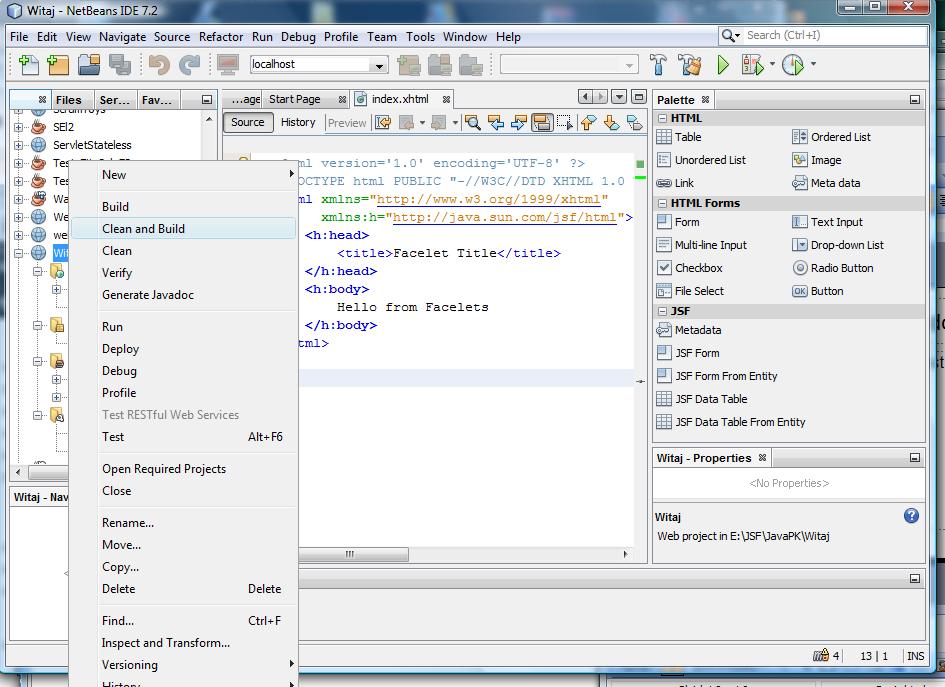Expand the ServletStateless project node
This screenshot has width=945, height=687.
click(x=19, y=145)
